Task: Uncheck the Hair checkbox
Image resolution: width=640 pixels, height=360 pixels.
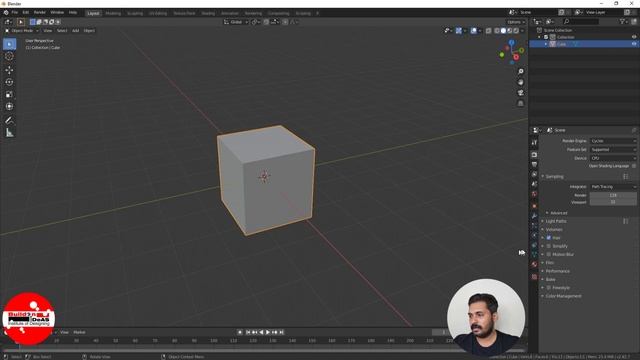Action: point(549,238)
